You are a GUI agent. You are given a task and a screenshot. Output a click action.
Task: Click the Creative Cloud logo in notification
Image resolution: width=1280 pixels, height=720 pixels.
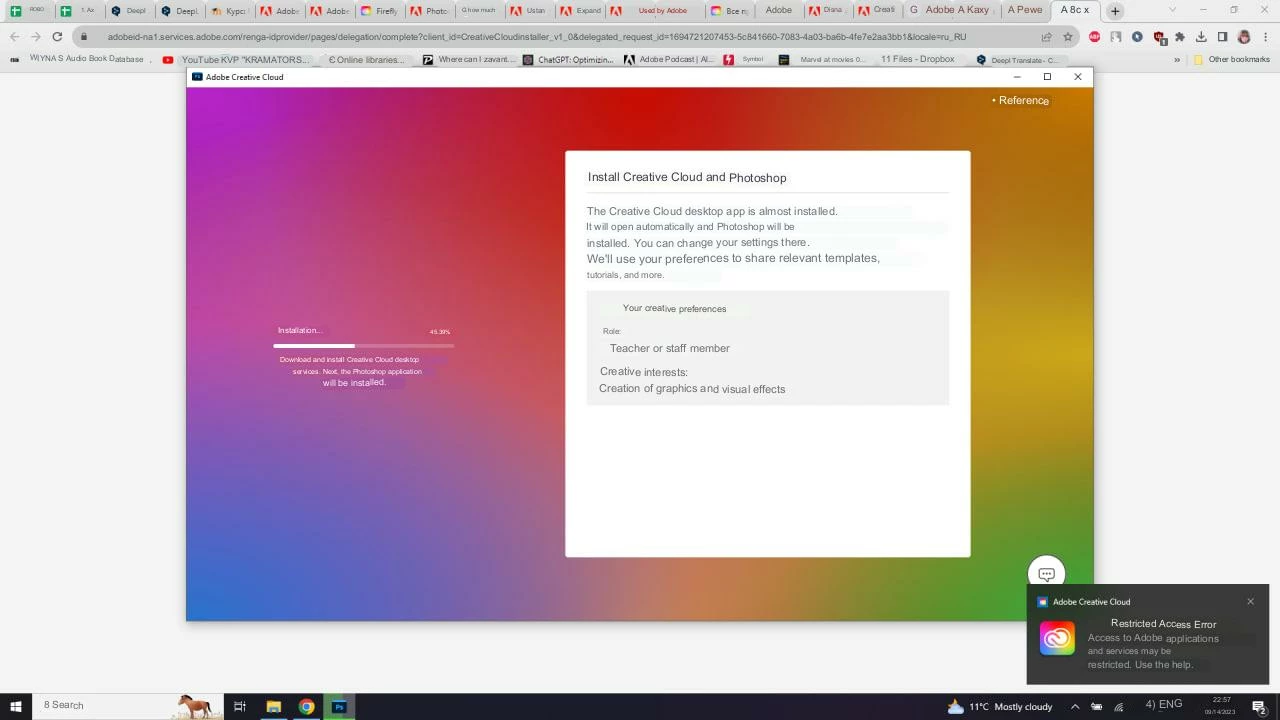tap(1057, 639)
